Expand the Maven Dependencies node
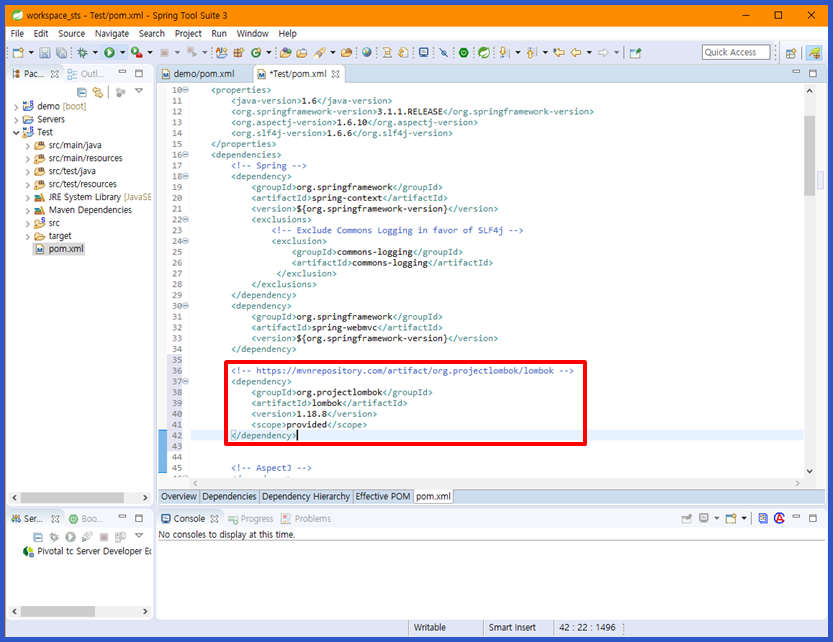Image resolution: width=833 pixels, height=642 pixels. pyautogui.click(x=28, y=210)
